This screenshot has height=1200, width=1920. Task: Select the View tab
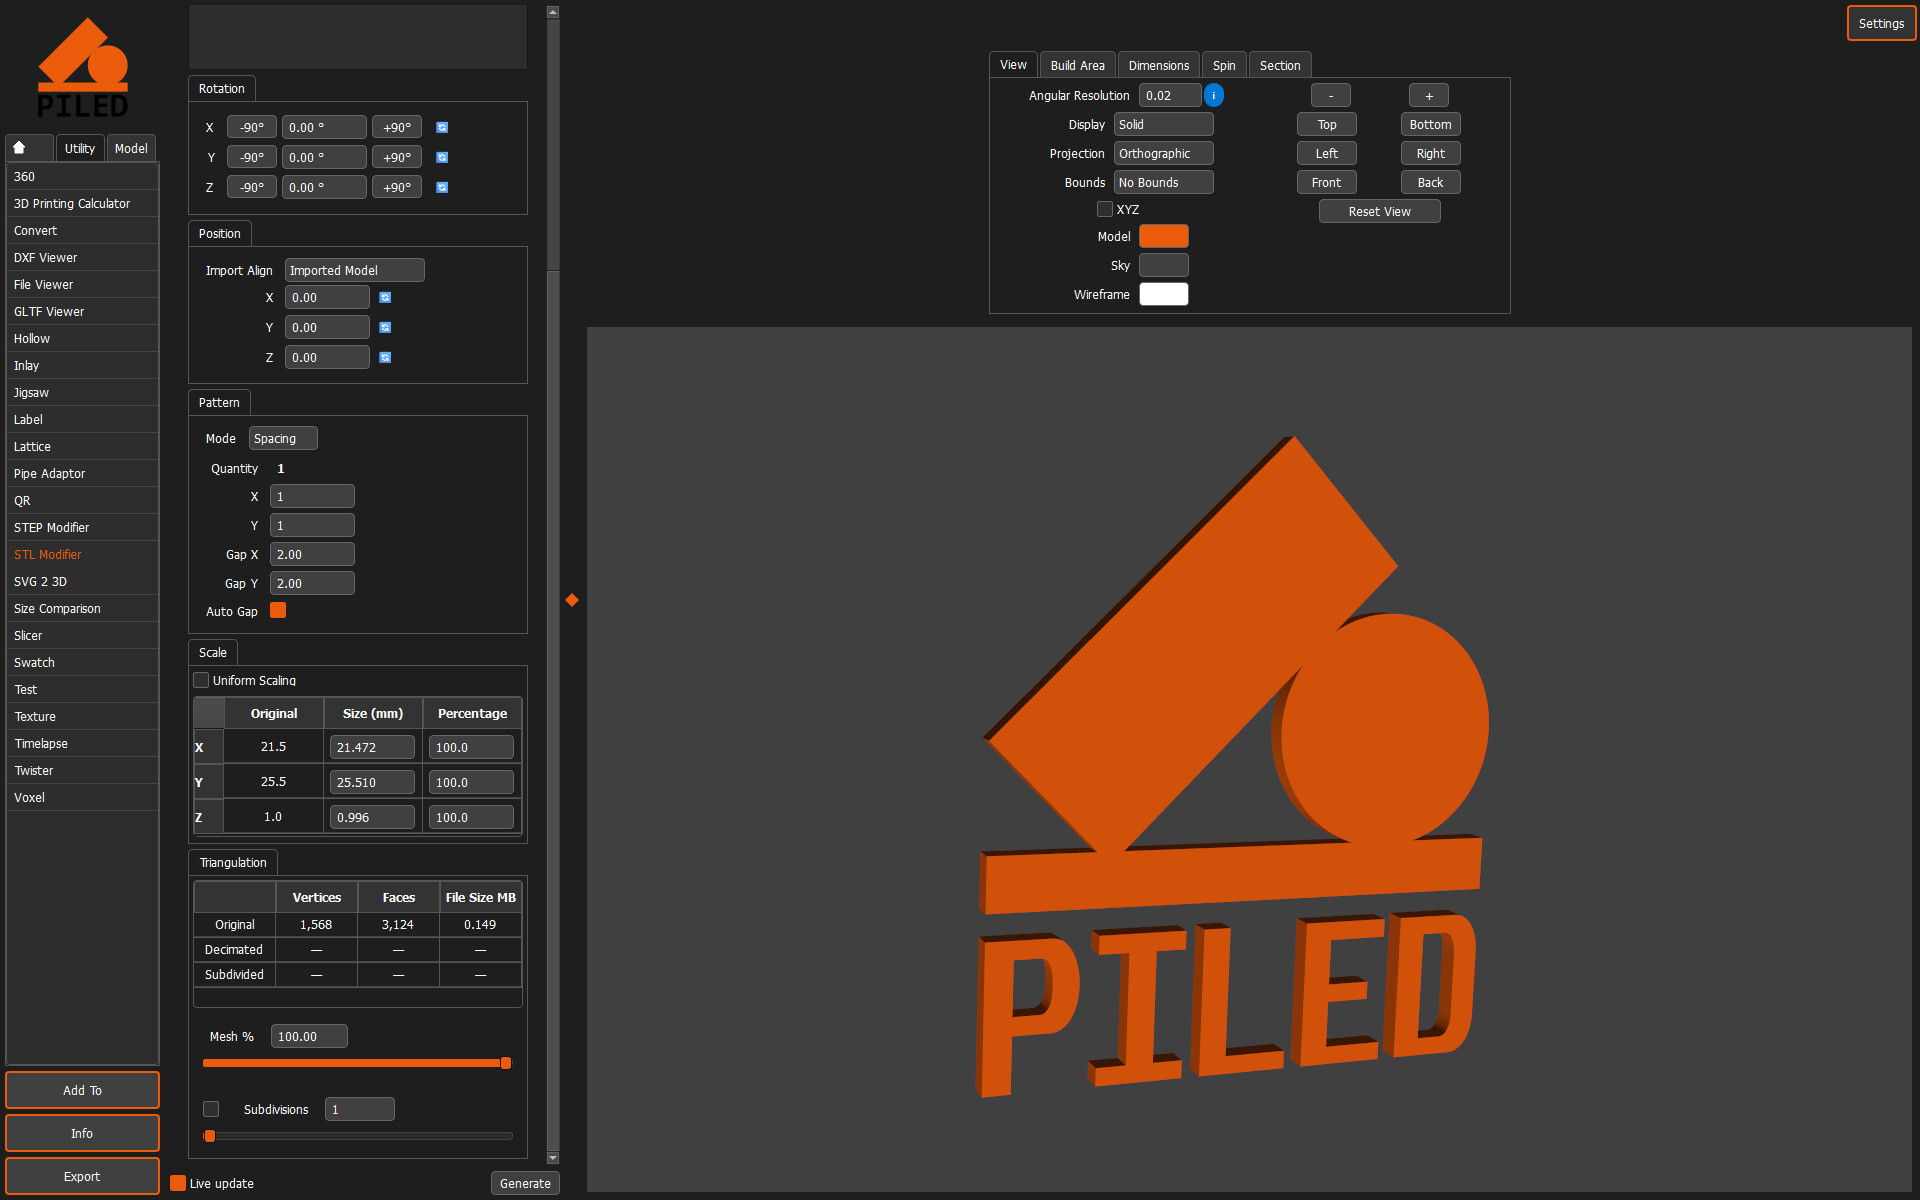coord(1013,65)
